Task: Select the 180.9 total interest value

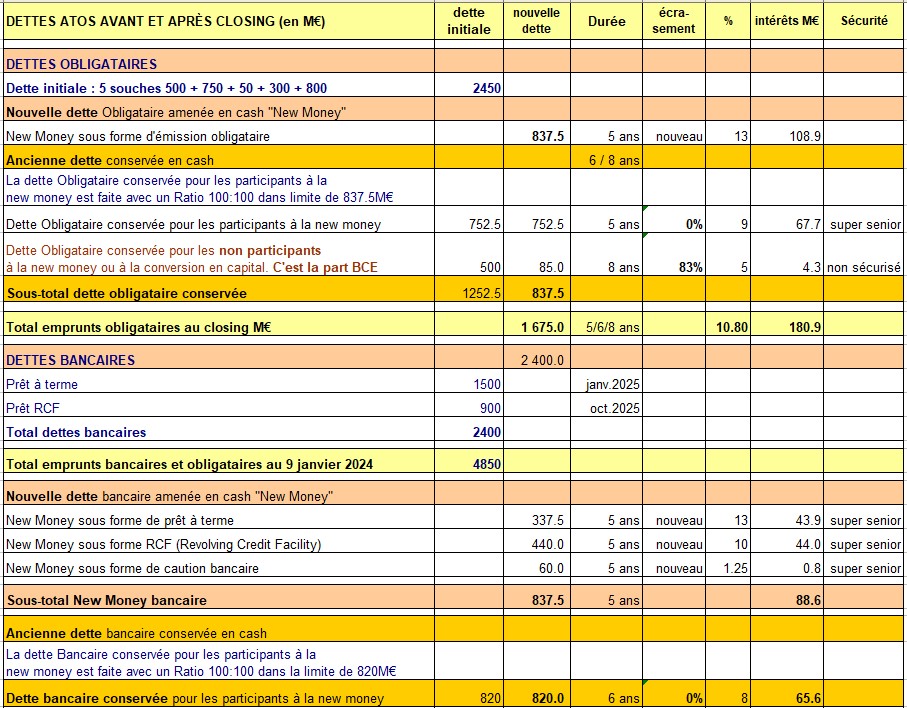Action: (805, 327)
